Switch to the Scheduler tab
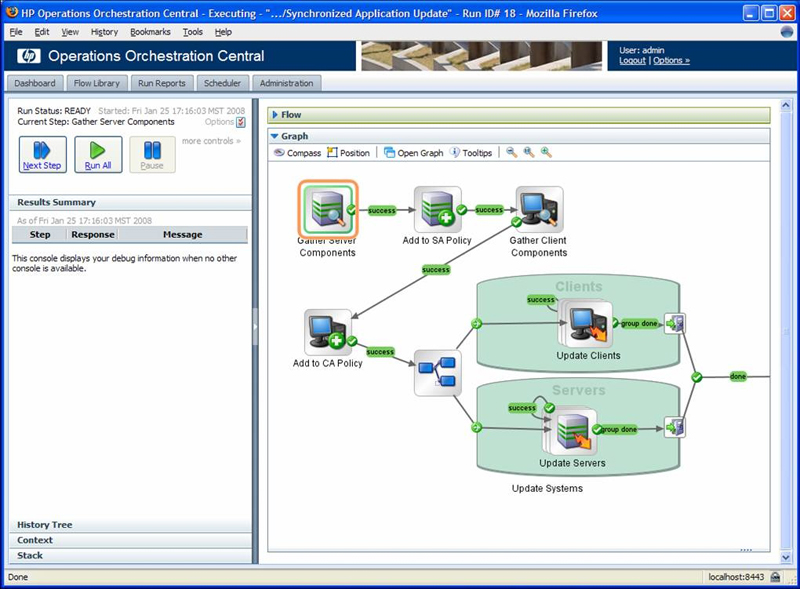 (222, 83)
